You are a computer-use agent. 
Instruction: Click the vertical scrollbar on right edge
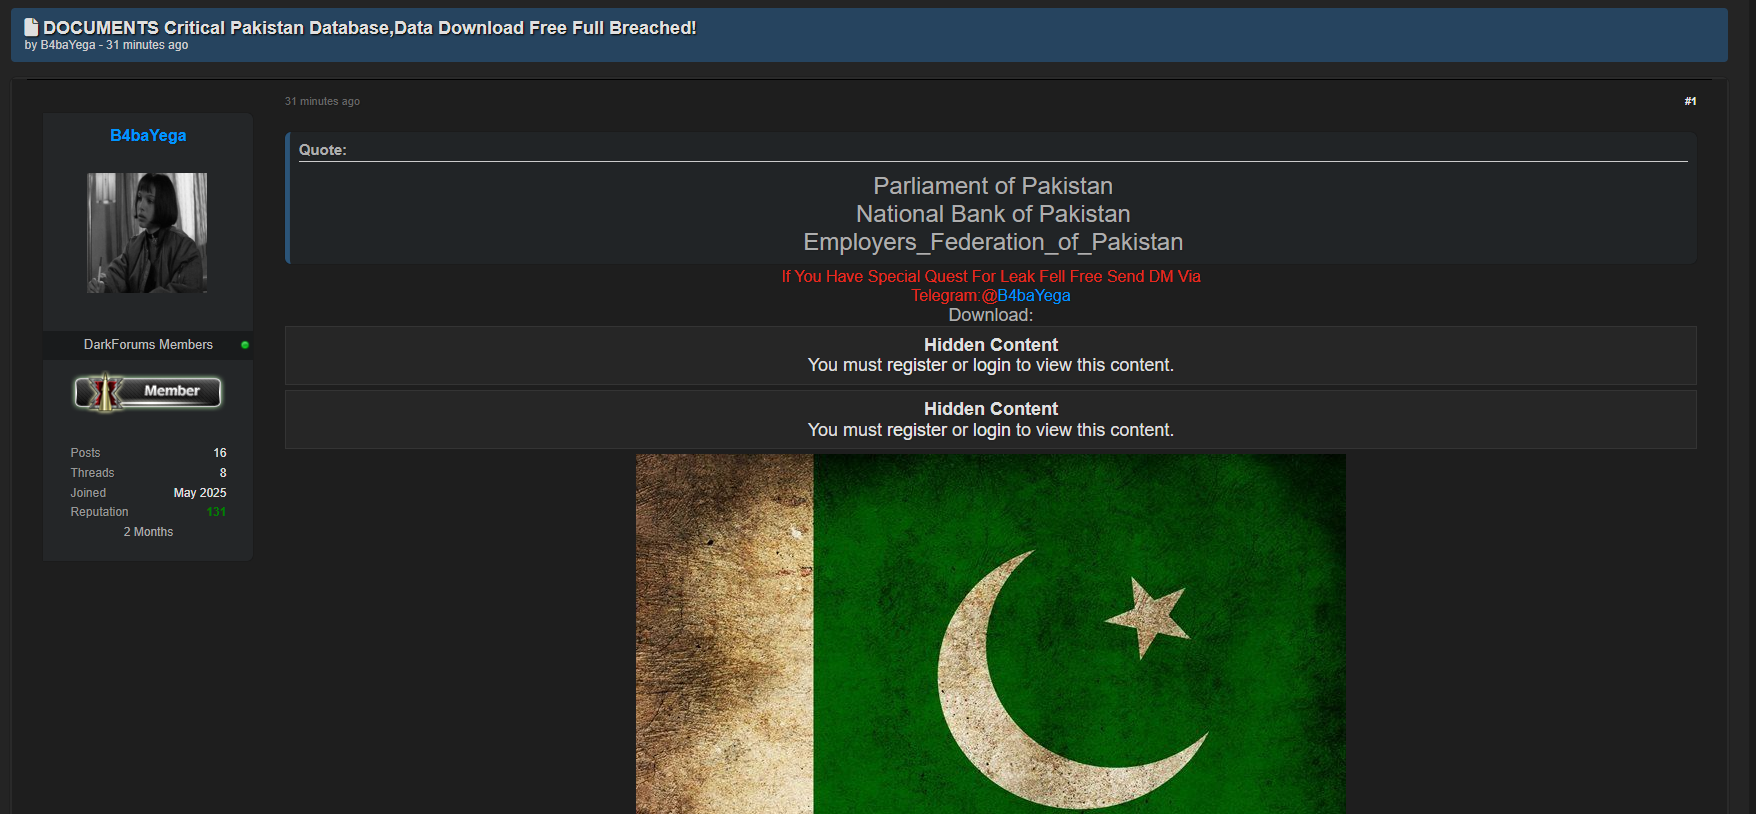[x=1745, y=407]
